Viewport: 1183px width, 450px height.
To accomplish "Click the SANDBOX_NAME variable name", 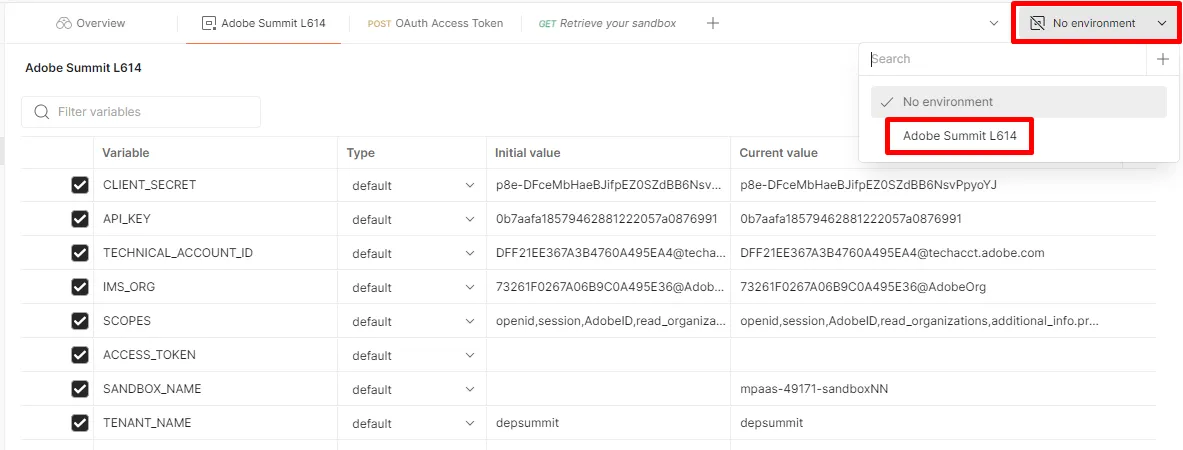I will 152,389.
